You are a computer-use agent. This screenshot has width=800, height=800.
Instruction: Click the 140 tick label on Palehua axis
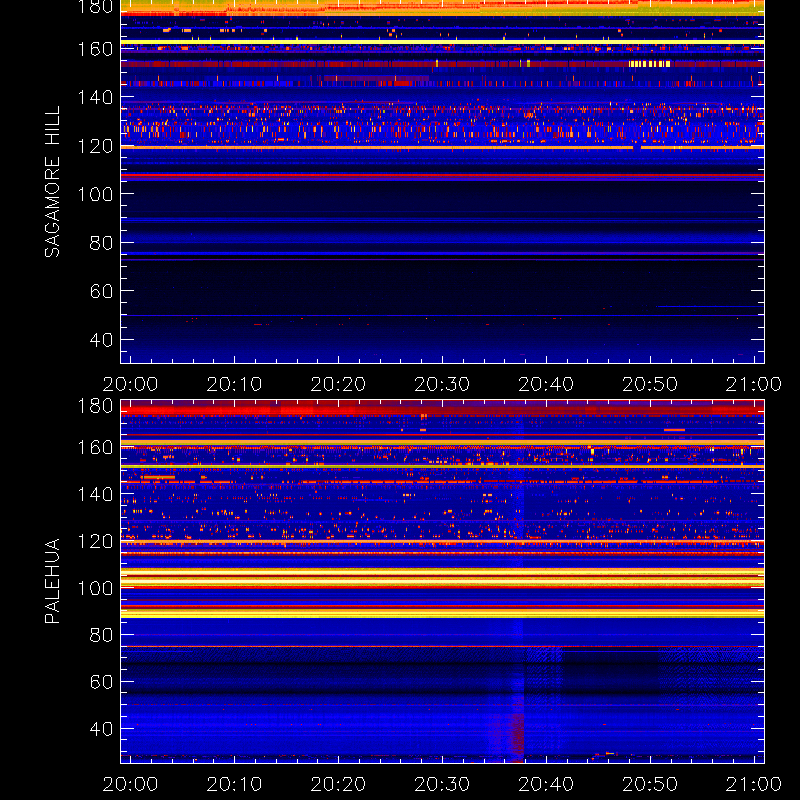coord(95,494)
